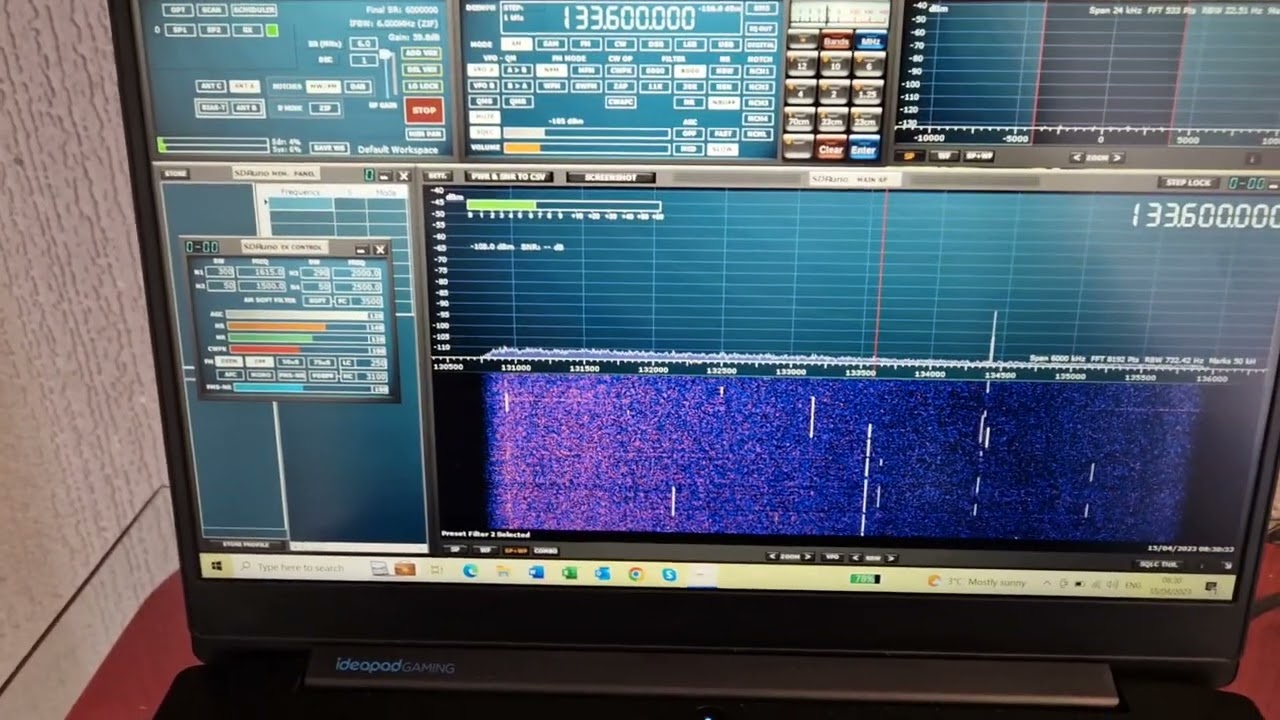The width and height of the screenshot is (1280, 720).
Task: Select the 1.25 band key
Action: tap(867, 93)
